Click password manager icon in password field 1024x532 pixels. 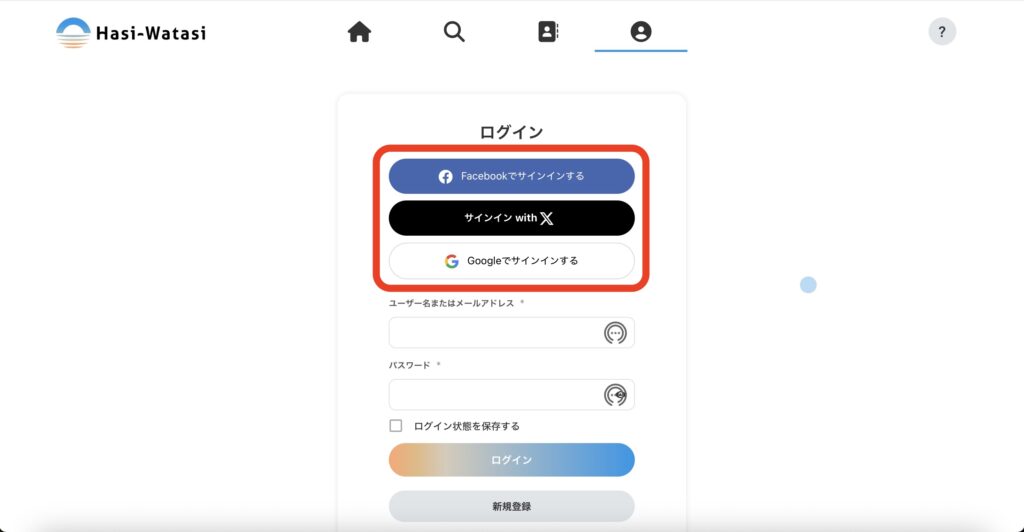(x=615, y=395)
